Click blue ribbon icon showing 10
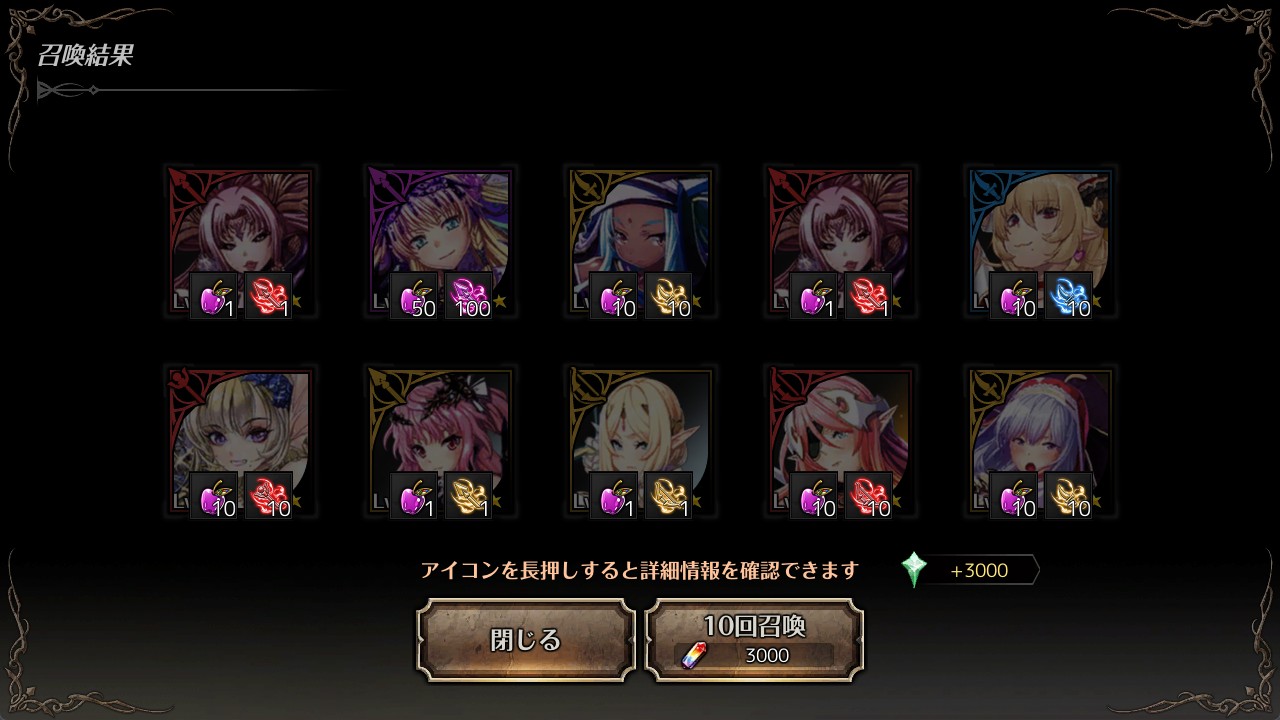Viewport: 1280px width, 720px height. 1068,296
